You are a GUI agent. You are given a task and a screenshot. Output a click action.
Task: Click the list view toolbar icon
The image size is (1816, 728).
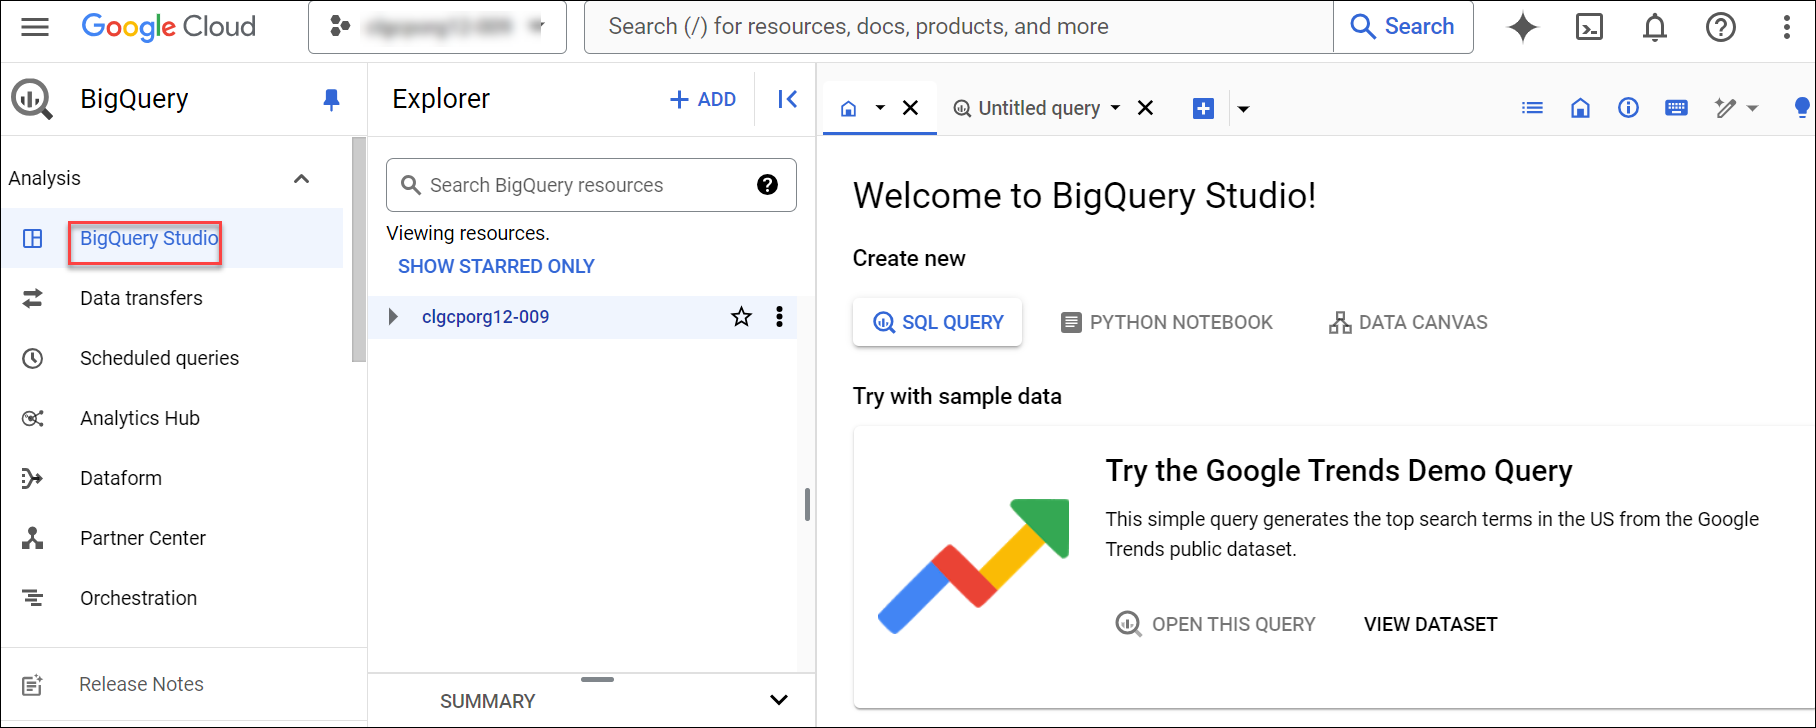click(x=1532, y=108)
